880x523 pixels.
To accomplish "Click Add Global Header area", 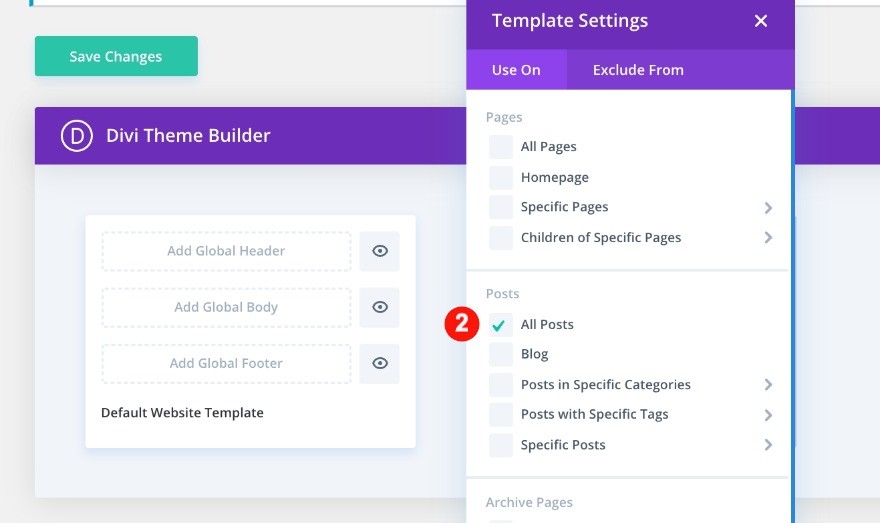I will (226, 251).
